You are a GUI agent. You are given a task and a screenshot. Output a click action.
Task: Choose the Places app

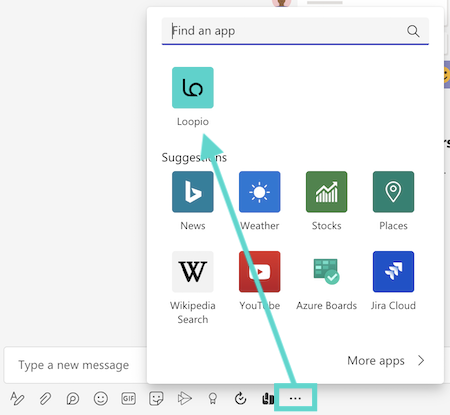(393, 192)
